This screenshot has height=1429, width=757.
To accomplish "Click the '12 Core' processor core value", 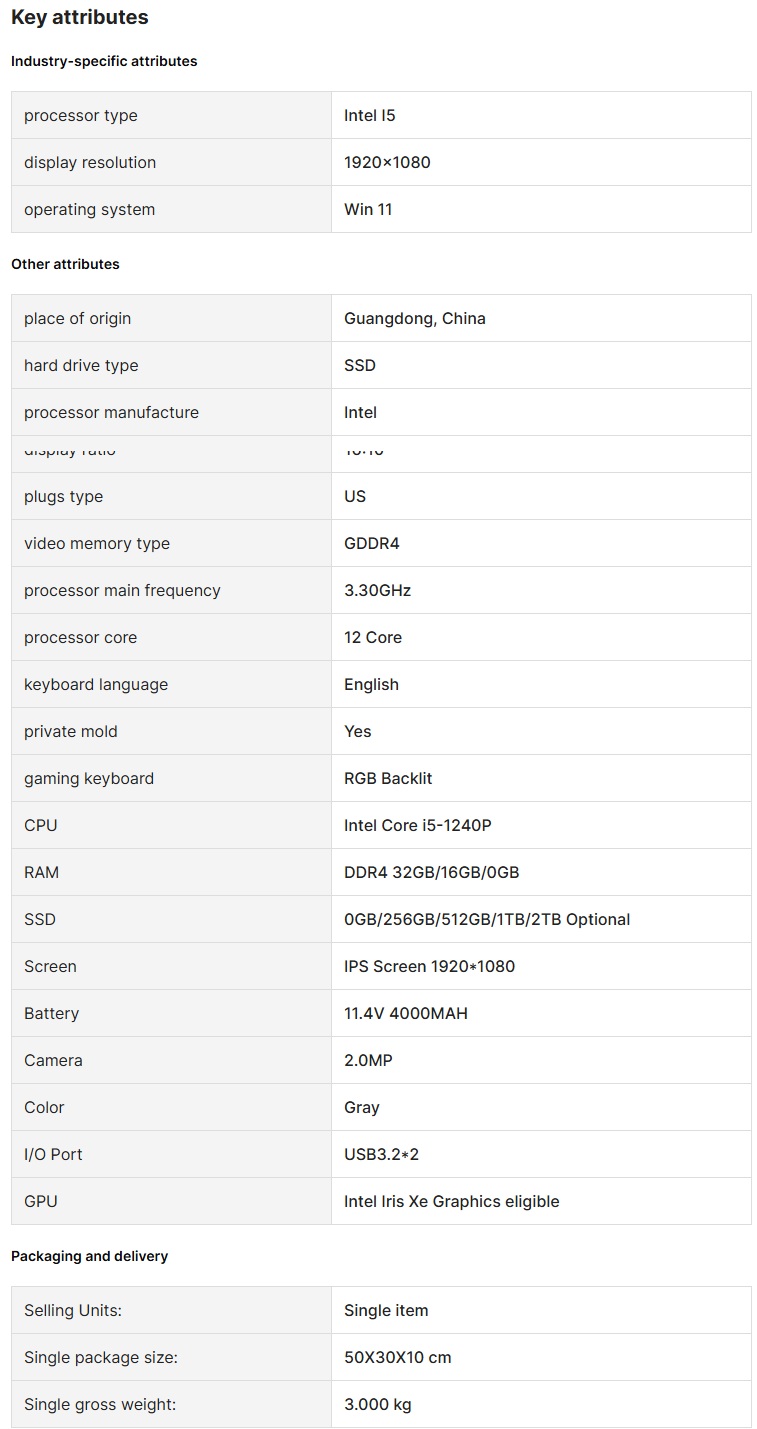I will coord(373,637).
